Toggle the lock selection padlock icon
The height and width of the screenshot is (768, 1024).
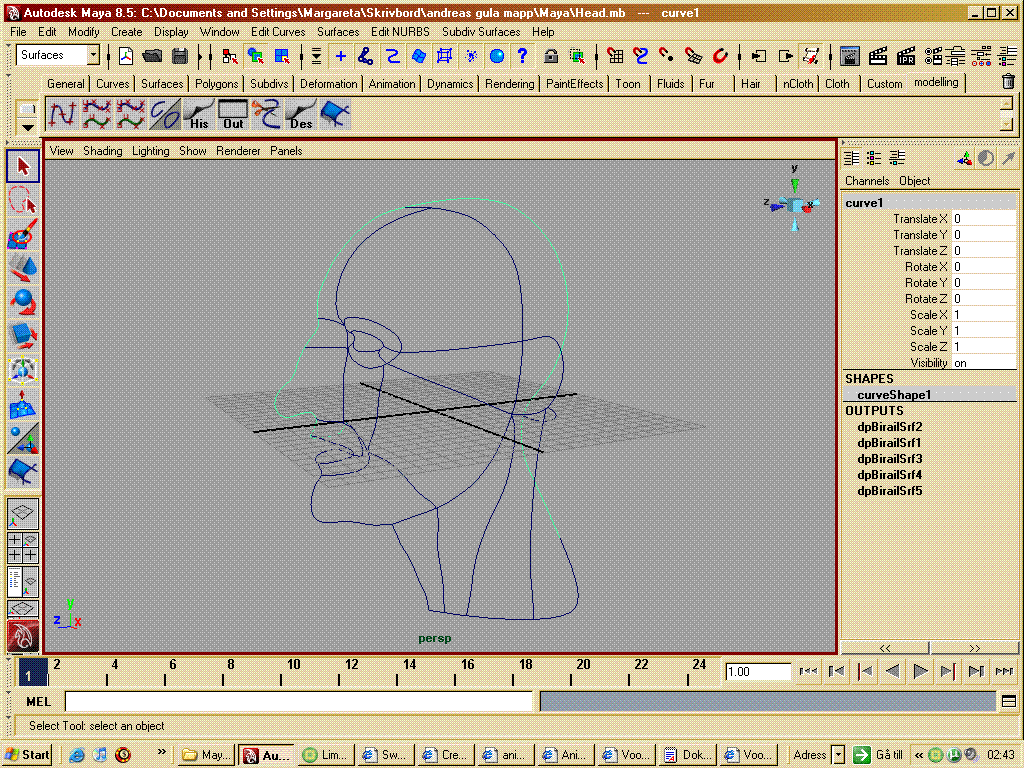[x=550, y=56]
